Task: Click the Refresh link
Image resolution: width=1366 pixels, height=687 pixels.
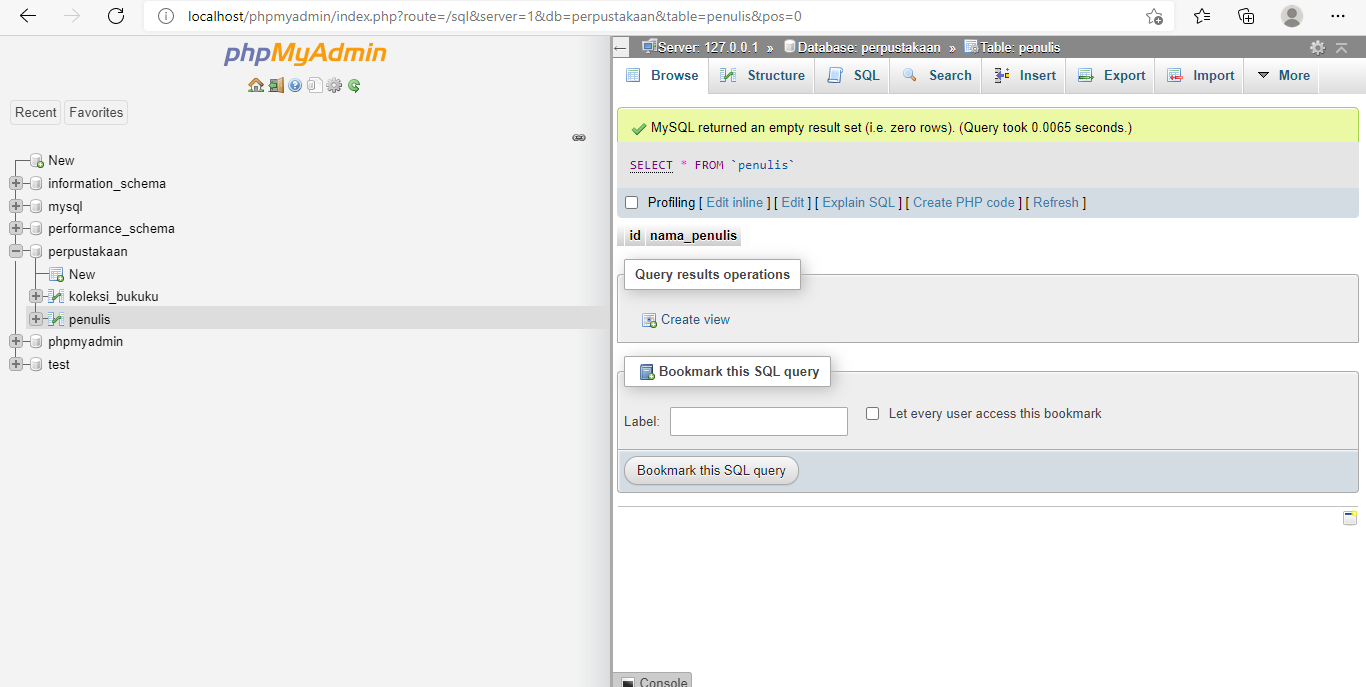Action: coord(1056,202)
